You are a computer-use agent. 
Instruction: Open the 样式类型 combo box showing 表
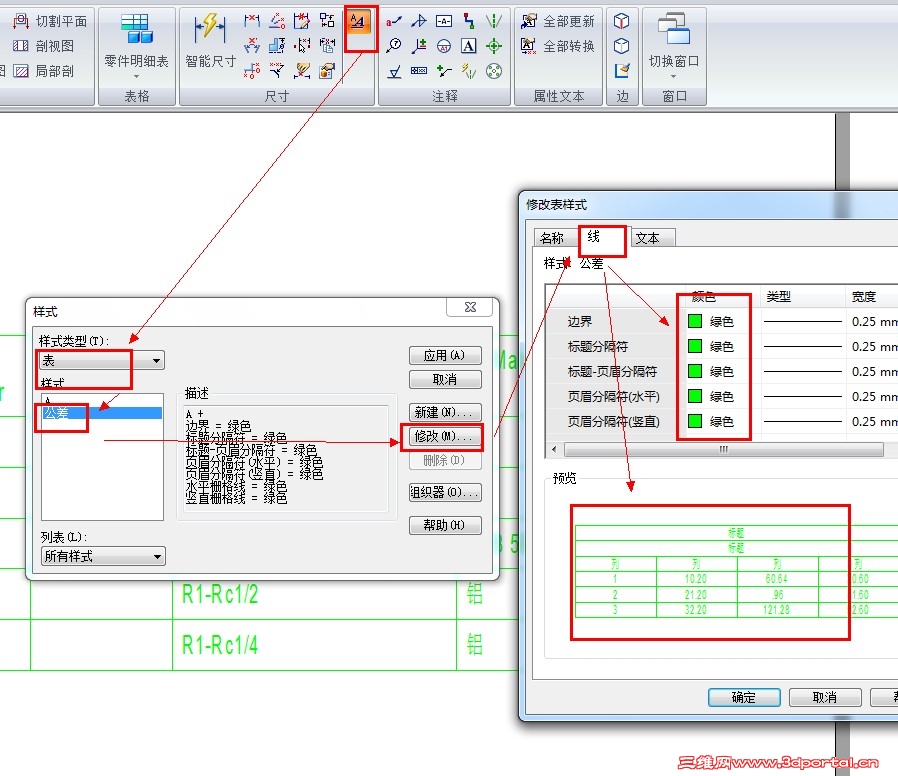[x=102, y=360]
